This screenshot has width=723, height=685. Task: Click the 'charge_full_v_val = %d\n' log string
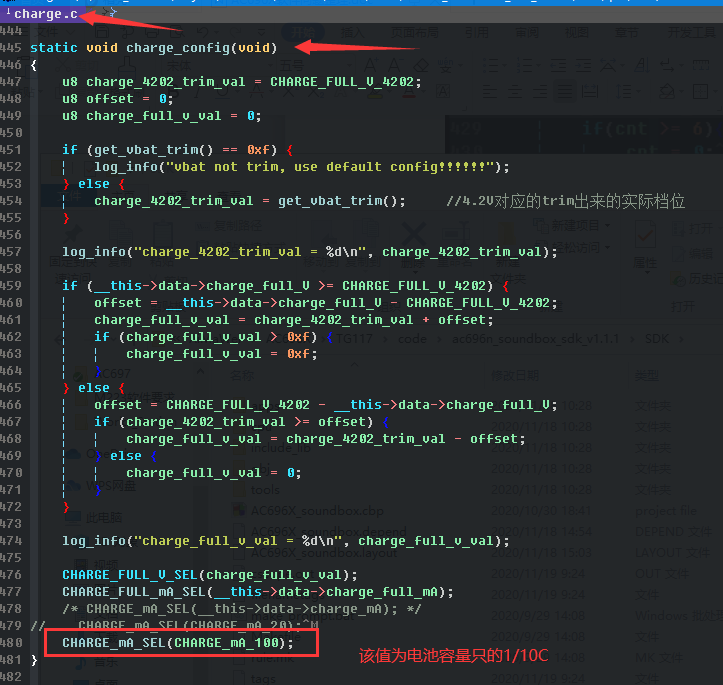click(x=237, y=541)
